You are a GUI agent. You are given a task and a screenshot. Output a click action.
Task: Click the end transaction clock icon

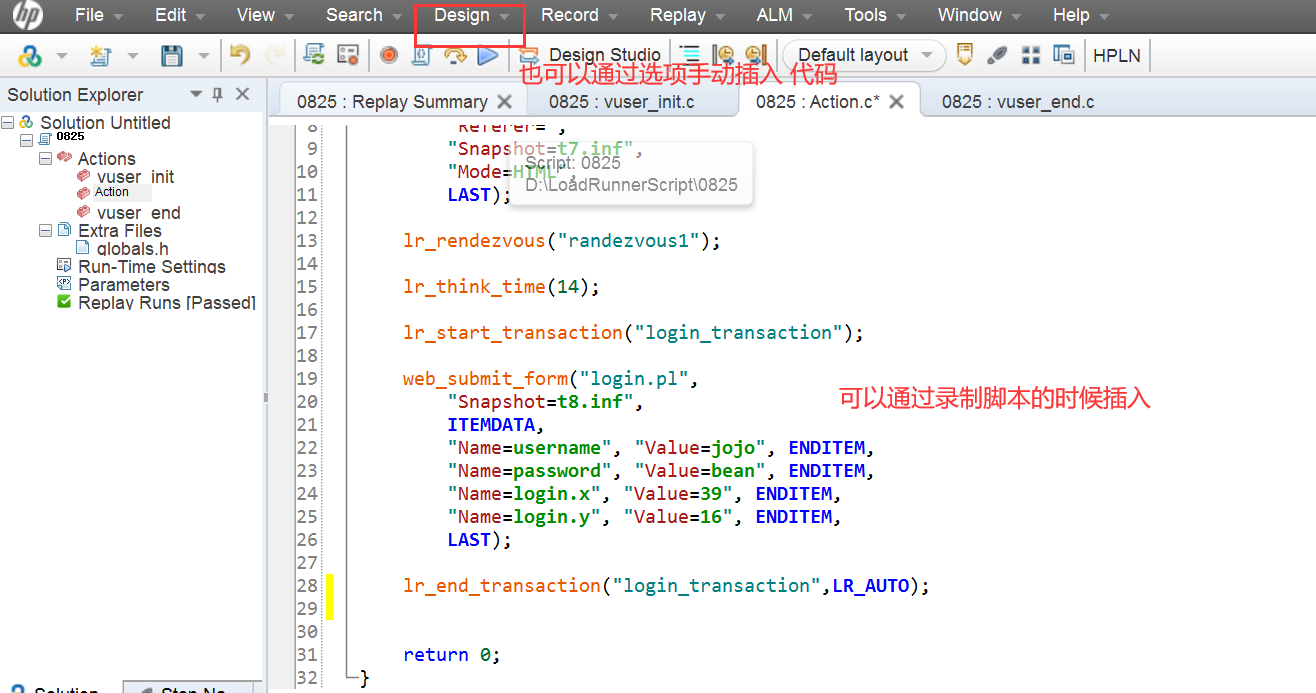pos(755,55)
